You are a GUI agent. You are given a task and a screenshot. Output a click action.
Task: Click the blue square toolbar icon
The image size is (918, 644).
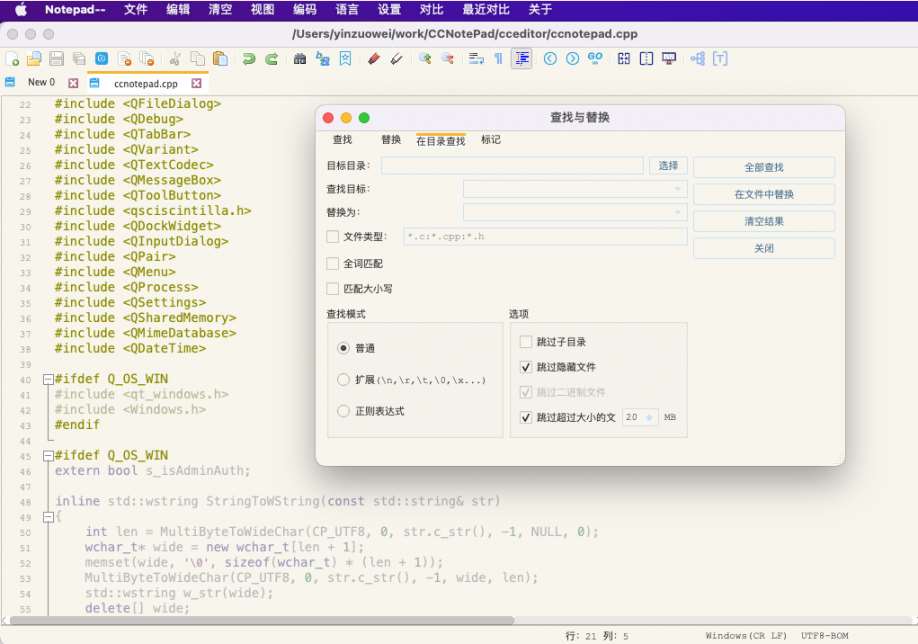point(102,59)
